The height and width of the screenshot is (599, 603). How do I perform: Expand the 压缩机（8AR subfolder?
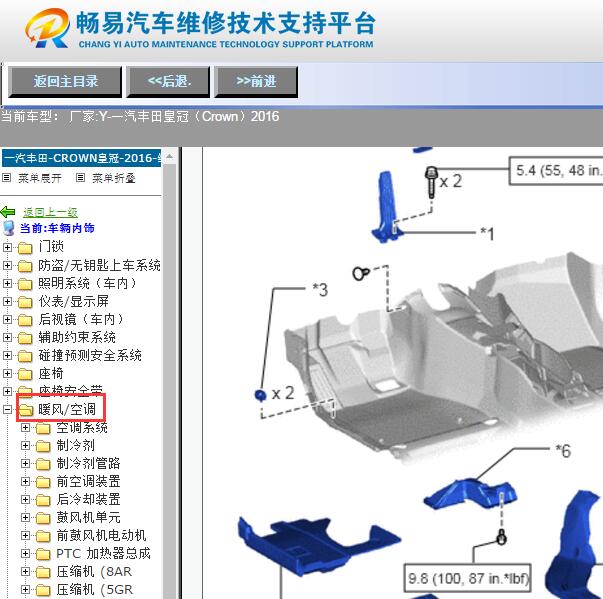click(25, 571)
